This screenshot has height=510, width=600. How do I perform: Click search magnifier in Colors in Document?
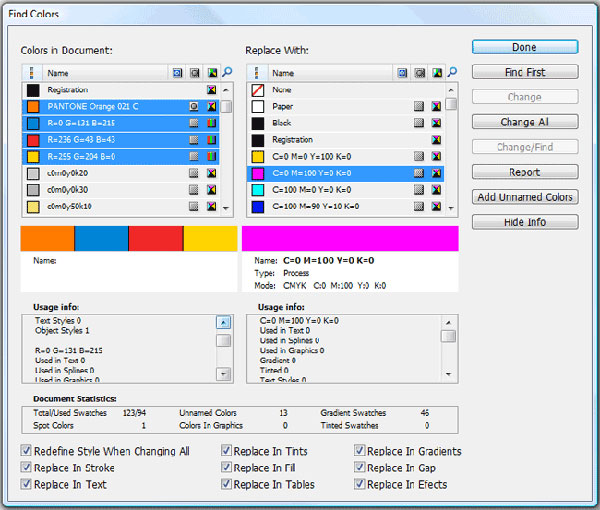coord(227,72)
